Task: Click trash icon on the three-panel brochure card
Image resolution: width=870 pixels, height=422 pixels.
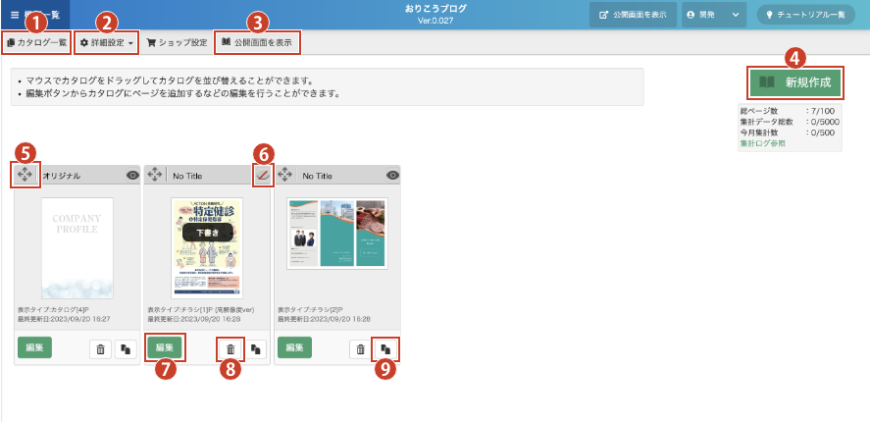Action: coord(360,349)
